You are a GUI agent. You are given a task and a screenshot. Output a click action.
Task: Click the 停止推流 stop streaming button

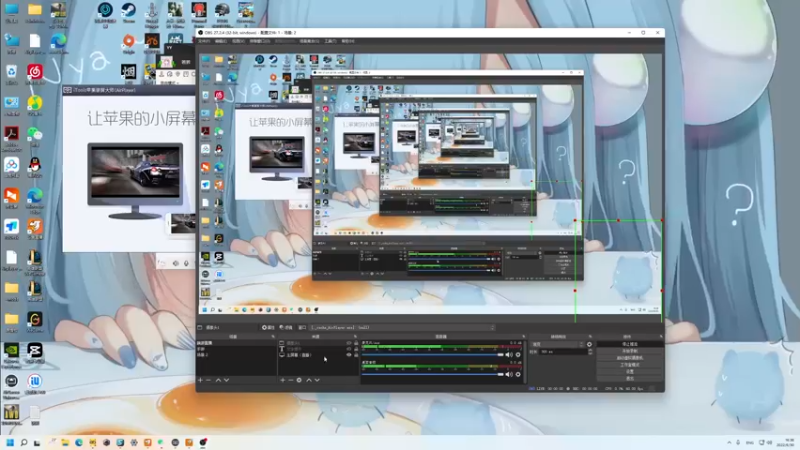pos(630,344)
